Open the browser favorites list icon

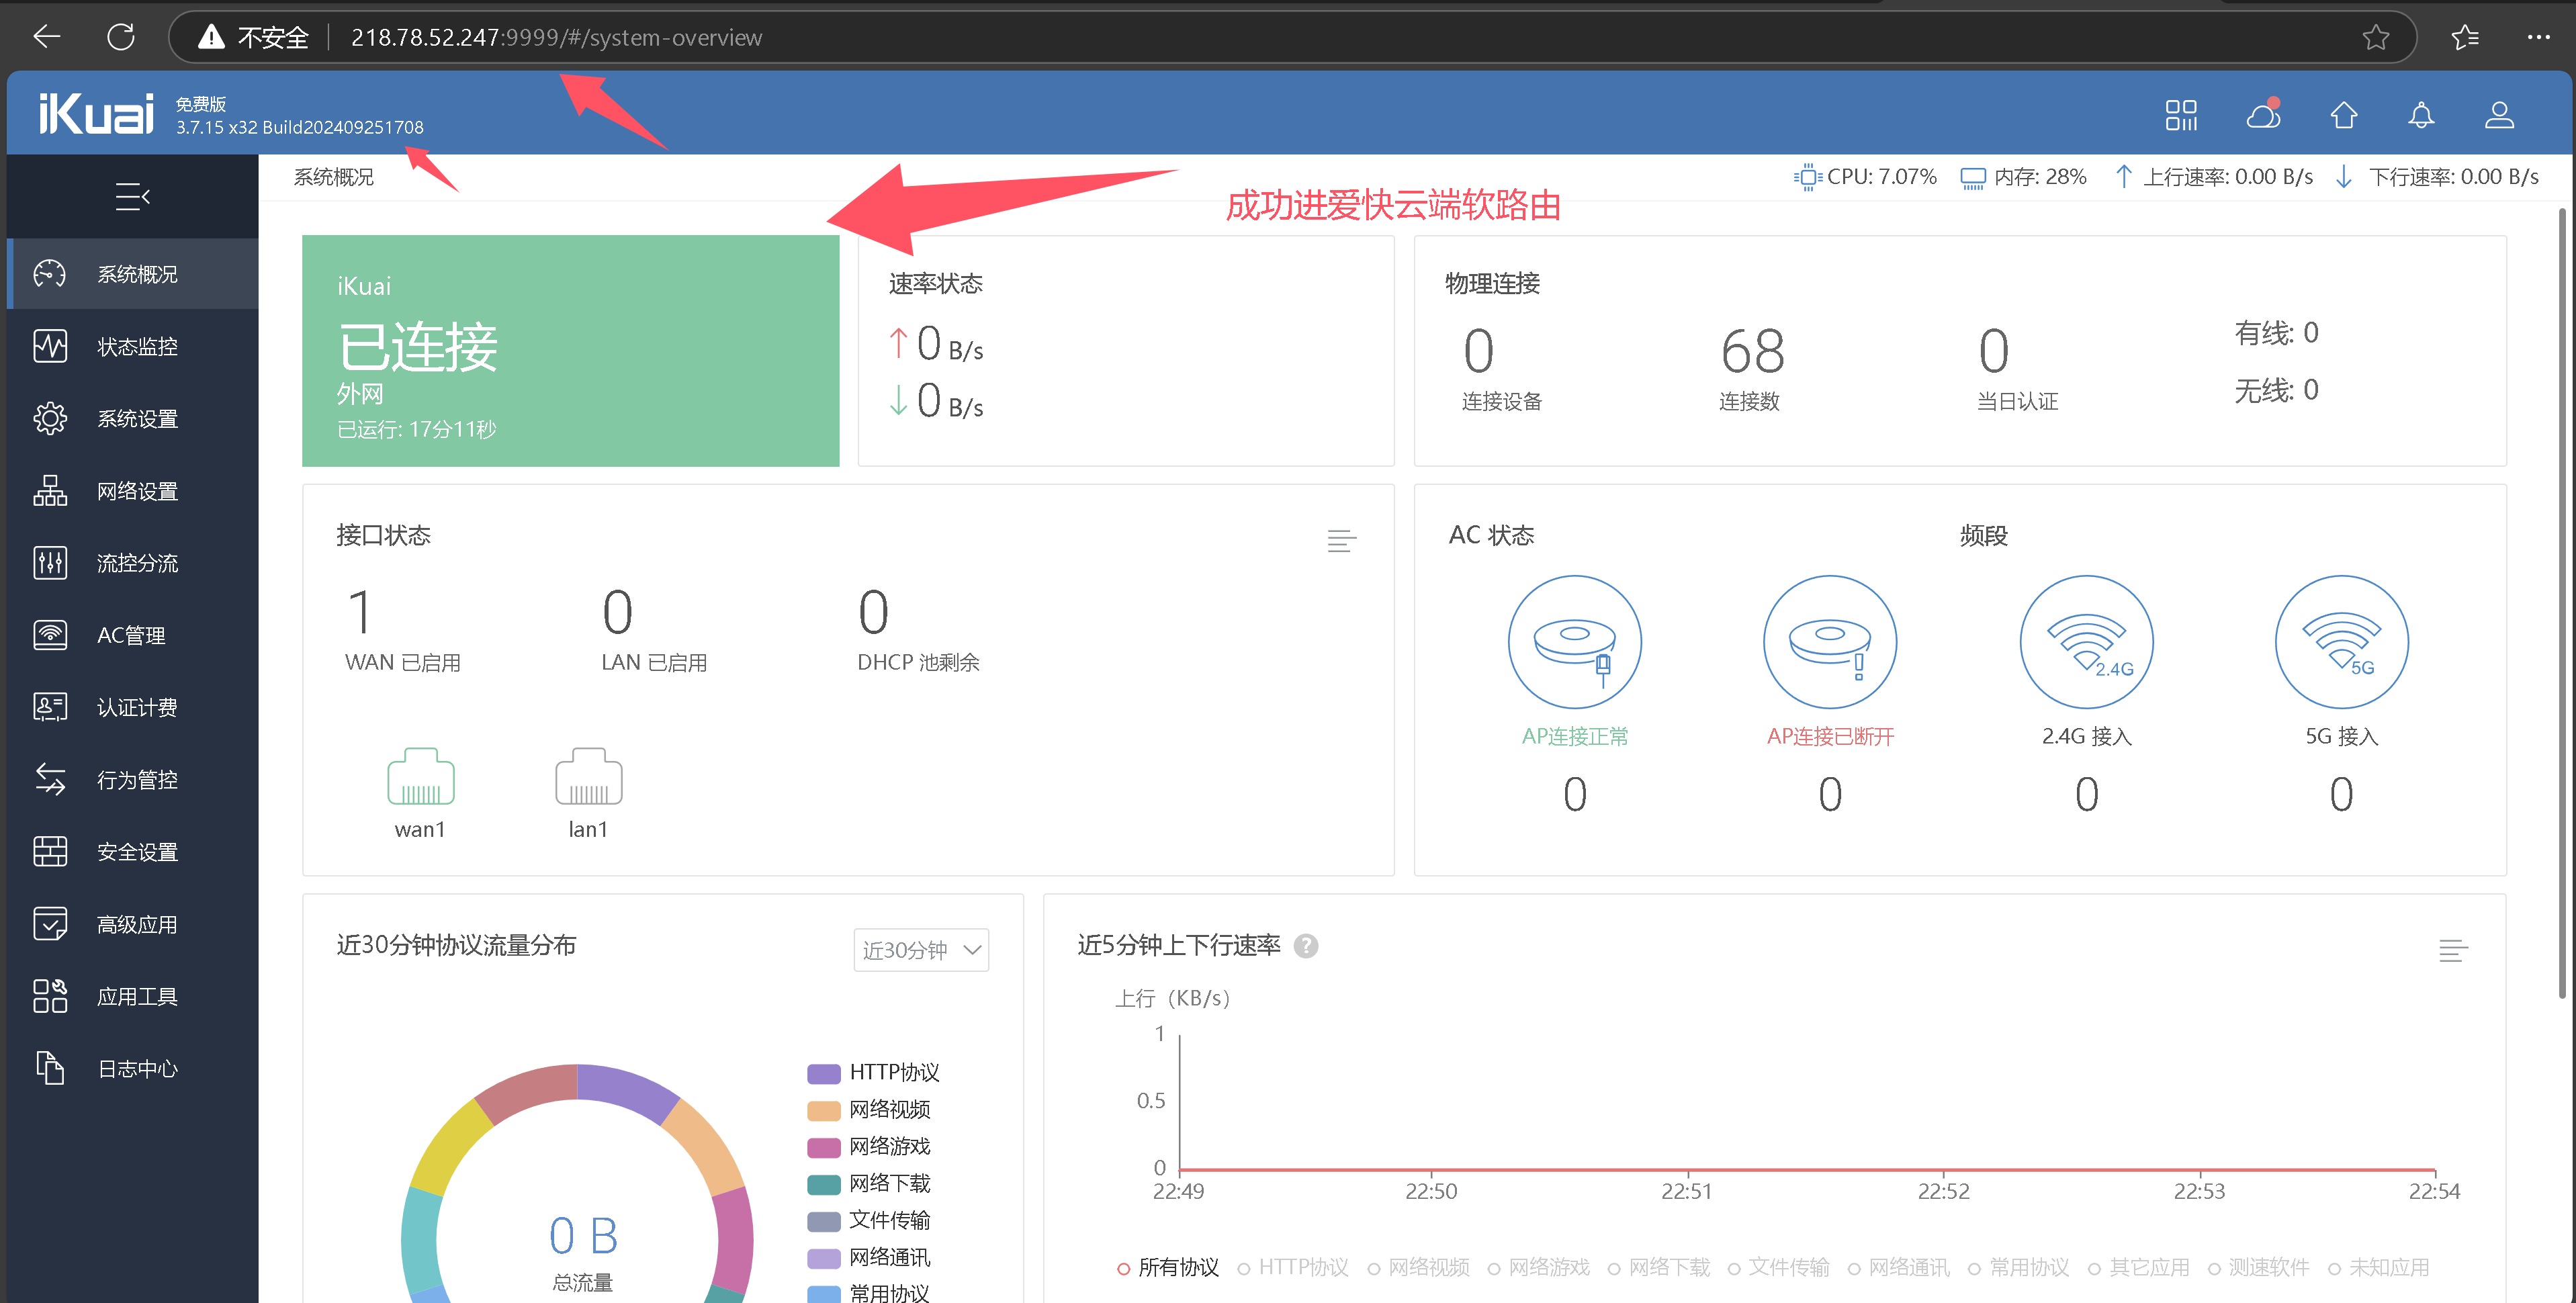[x=2465, y=38]
